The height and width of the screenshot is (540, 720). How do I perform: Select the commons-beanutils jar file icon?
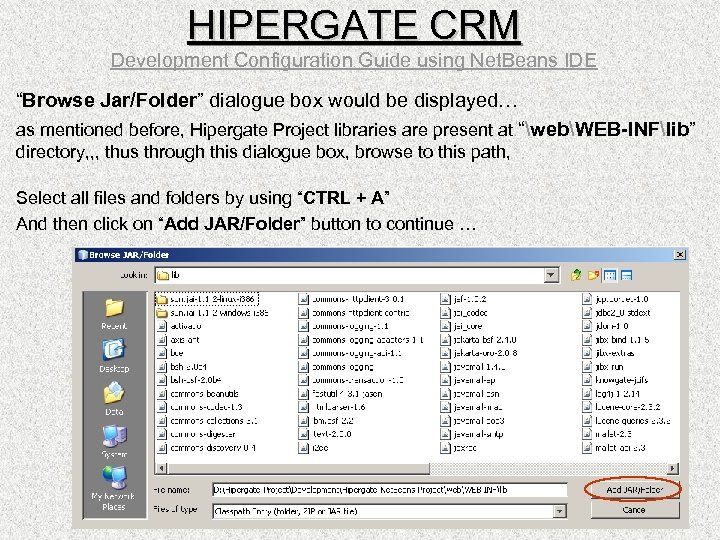162,394
